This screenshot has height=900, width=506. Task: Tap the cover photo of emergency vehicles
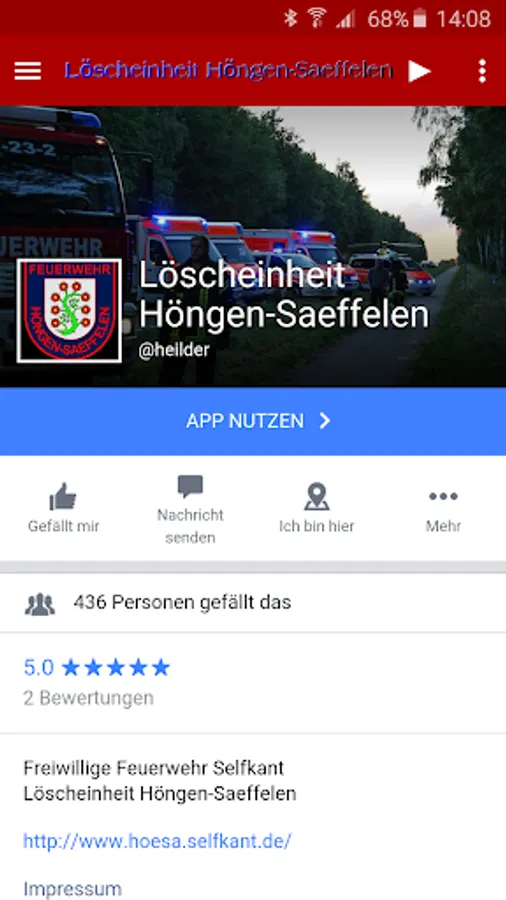point(253,247)
